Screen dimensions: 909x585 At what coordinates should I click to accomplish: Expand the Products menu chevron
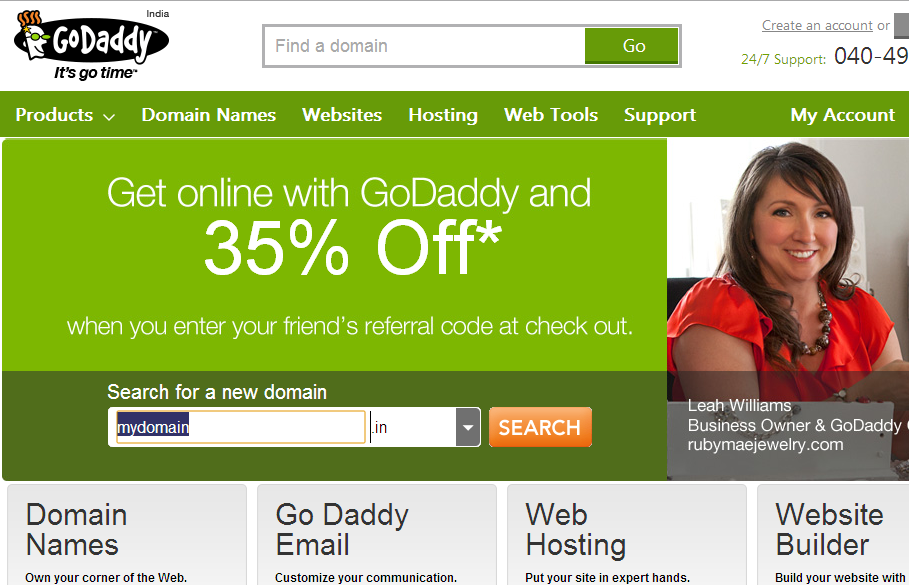(109, 117)
